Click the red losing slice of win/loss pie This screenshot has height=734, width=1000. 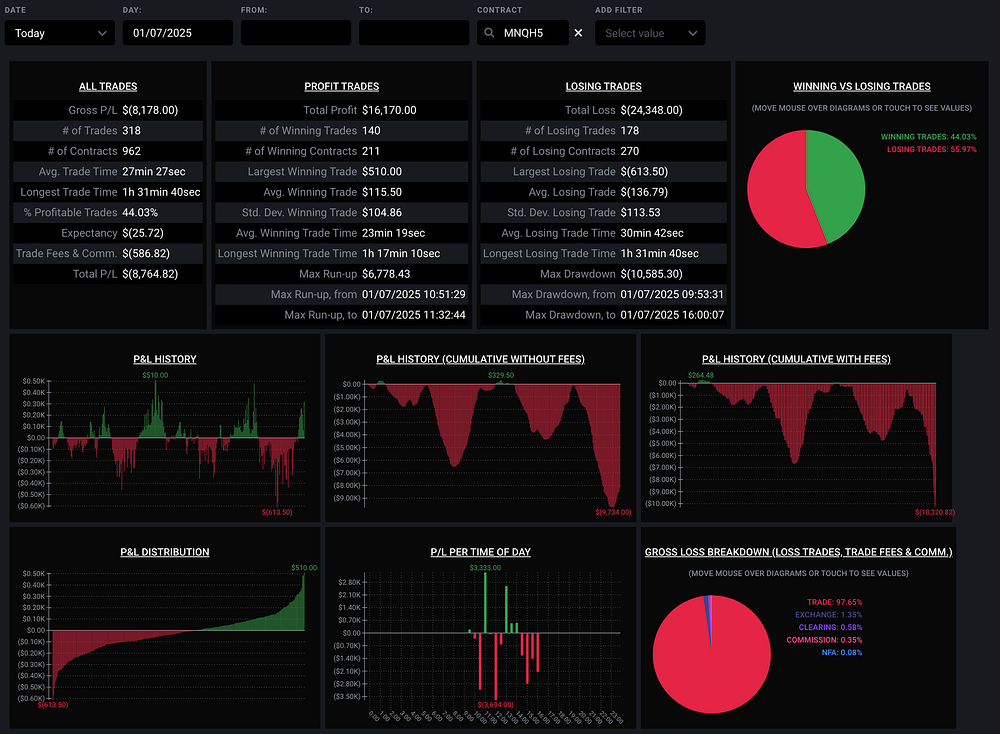pos(775,191)
